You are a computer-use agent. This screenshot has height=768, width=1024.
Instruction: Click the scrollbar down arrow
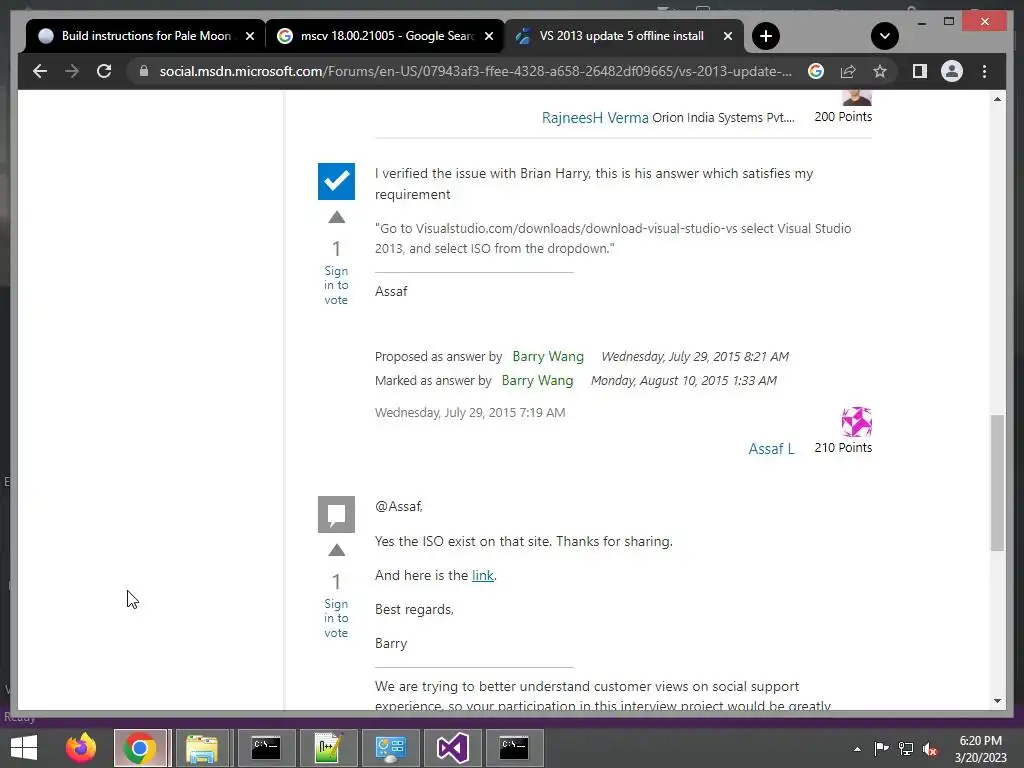pyautogui.click(x=997, y=701)
